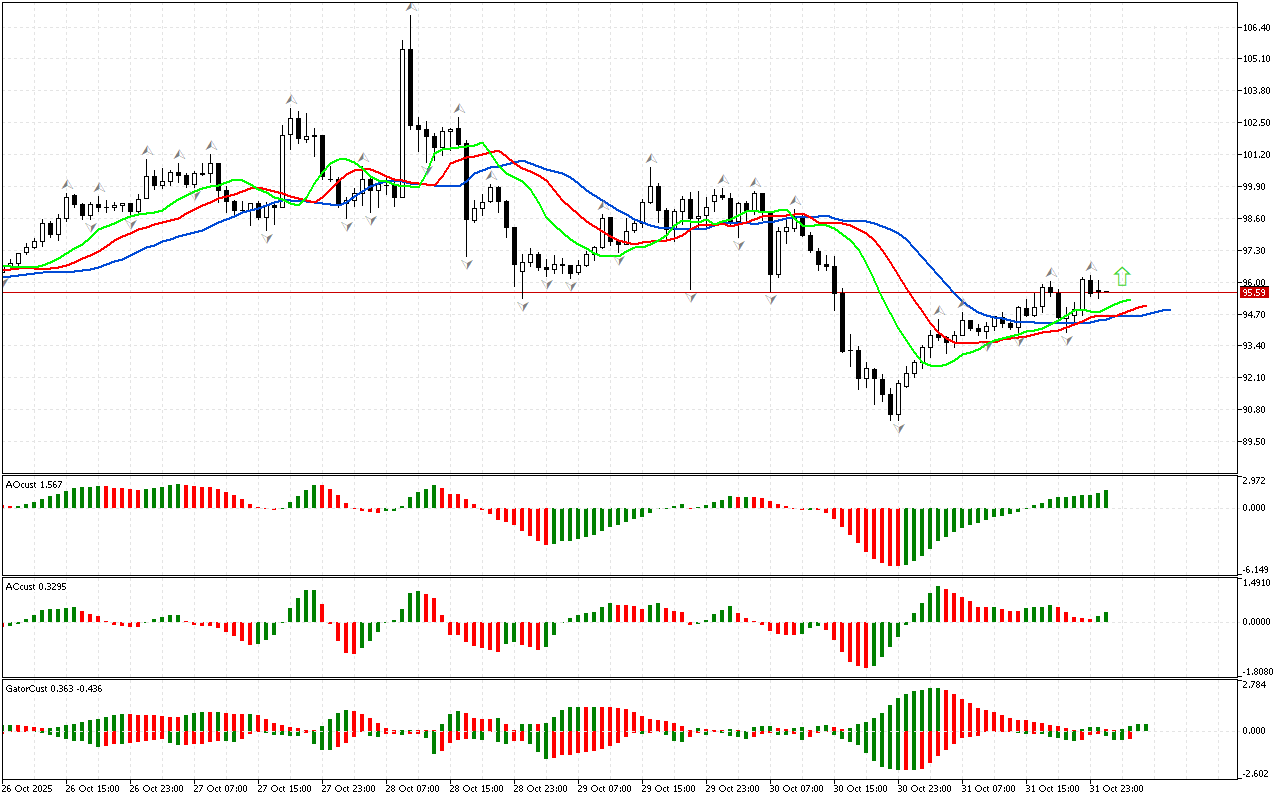Click the down fractal below the lowest candle

pos(898,428)
